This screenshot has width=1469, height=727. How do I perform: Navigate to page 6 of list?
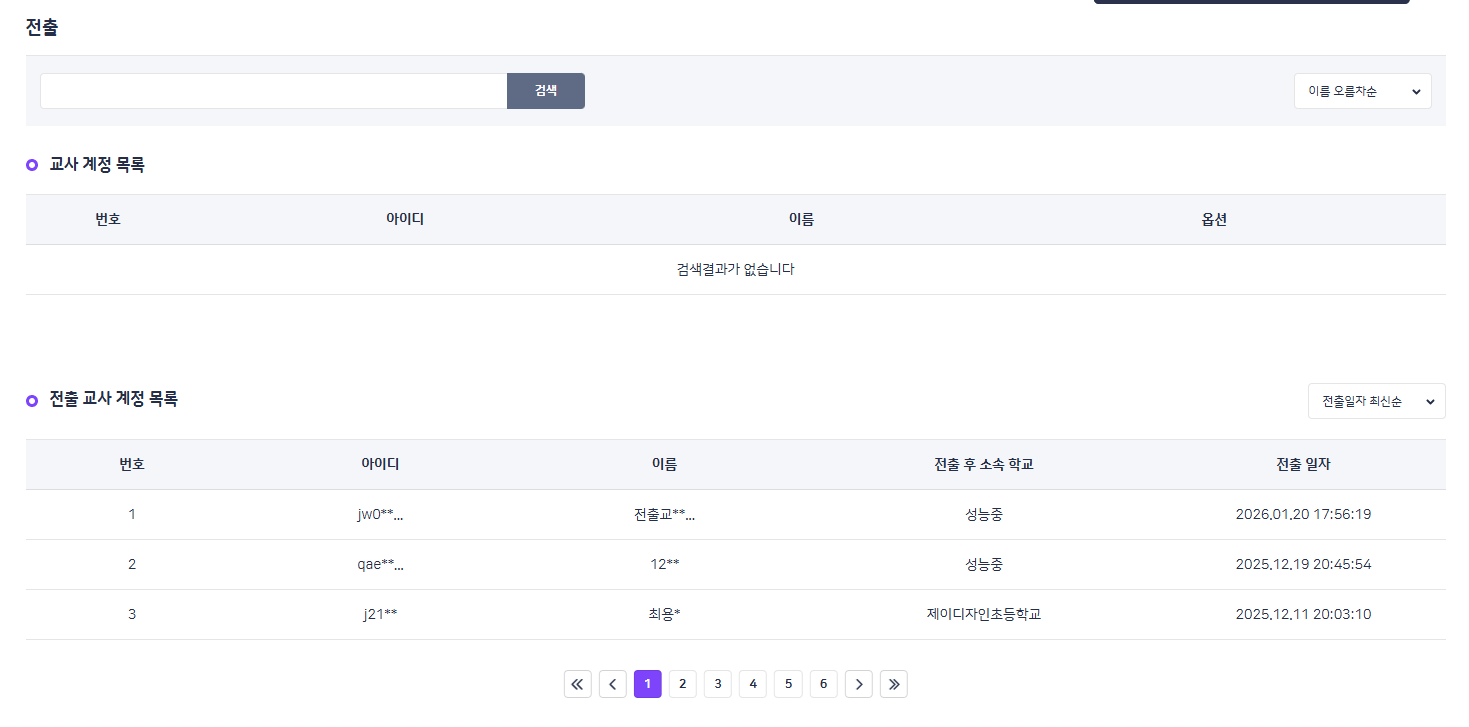pyautogui.click(x=823, y=684)
